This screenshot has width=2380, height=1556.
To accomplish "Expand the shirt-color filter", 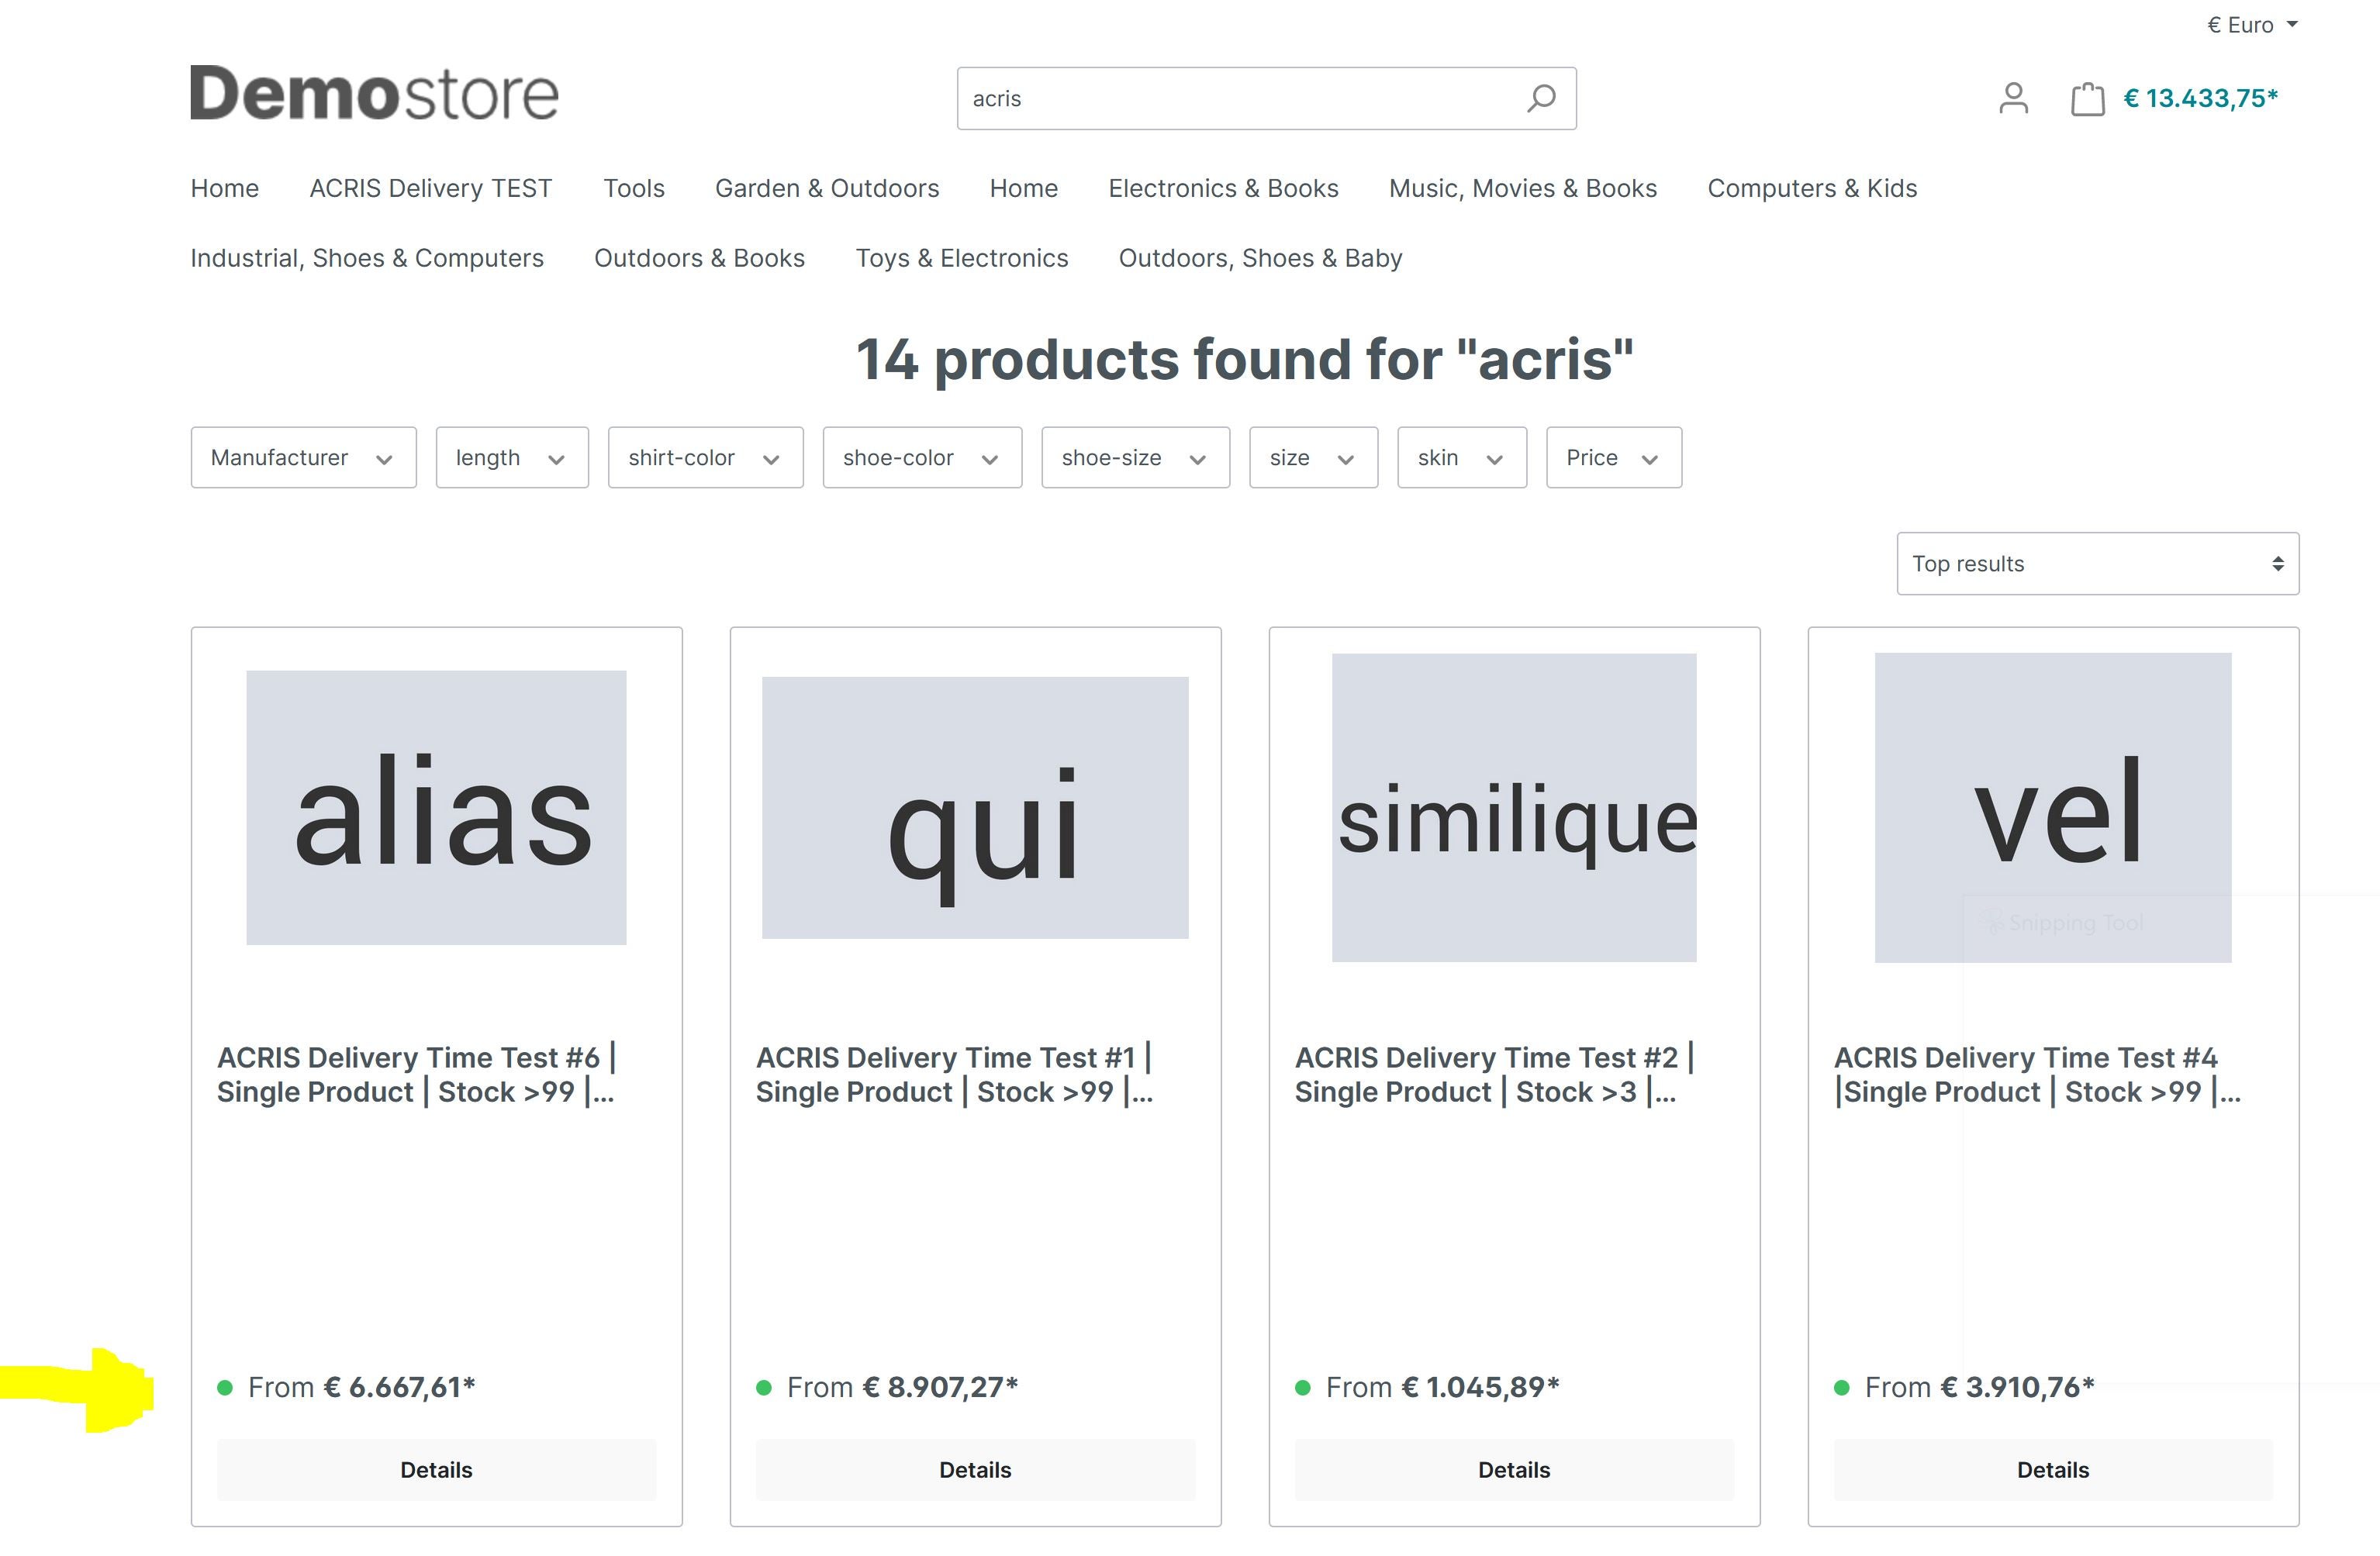I will [x=705, y=458].
